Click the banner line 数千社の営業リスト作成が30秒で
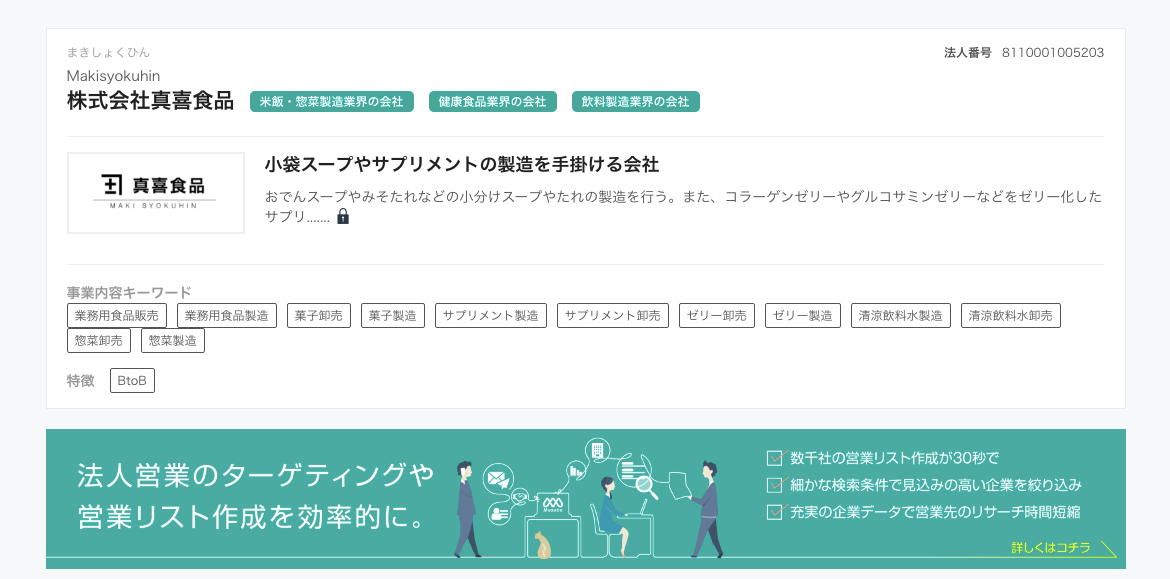This screenshot has width=1170, height=579. (x=894, y=457)
